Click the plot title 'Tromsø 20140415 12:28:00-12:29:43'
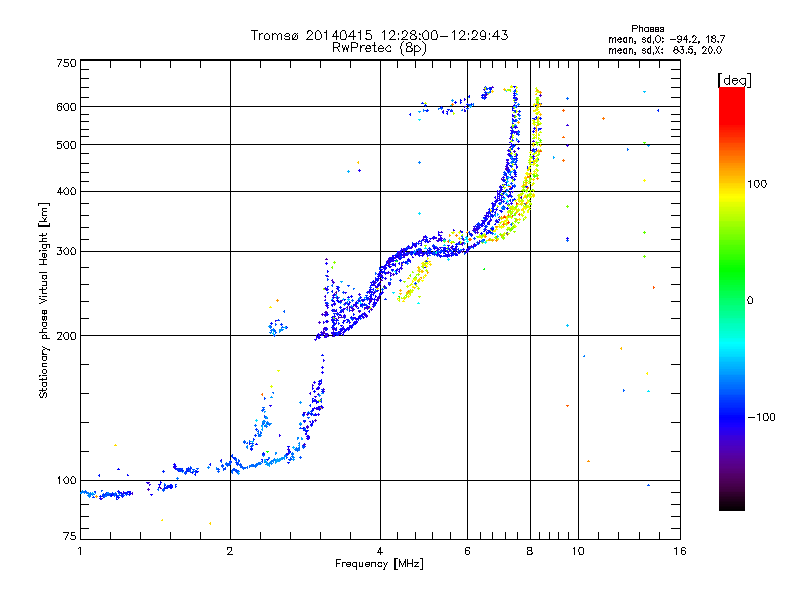This screenshot has width=800, height=600. coord(379,35)
